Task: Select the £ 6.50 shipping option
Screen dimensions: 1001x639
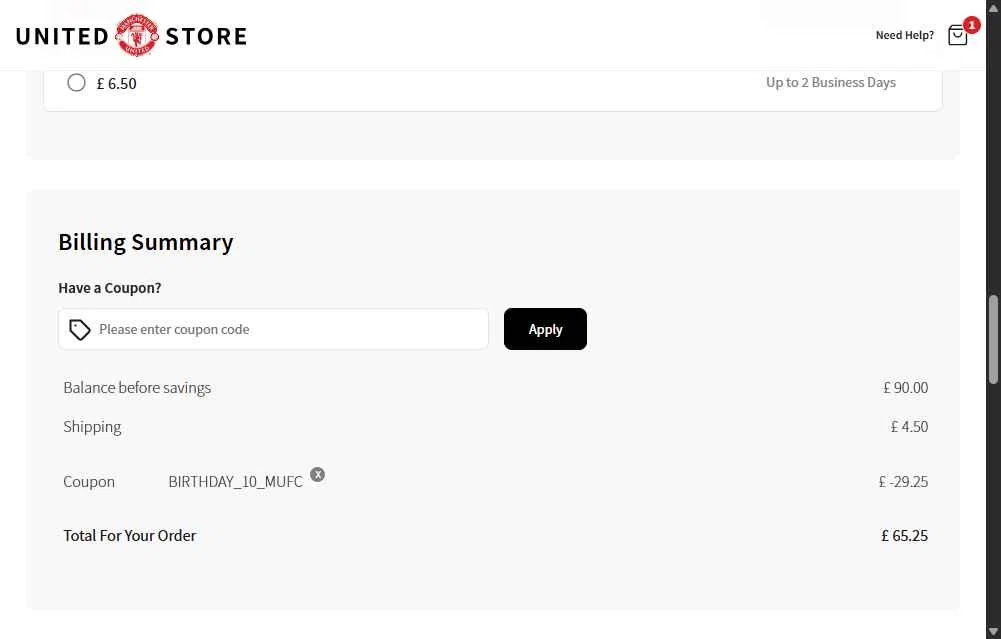Action: click(76, 83)
